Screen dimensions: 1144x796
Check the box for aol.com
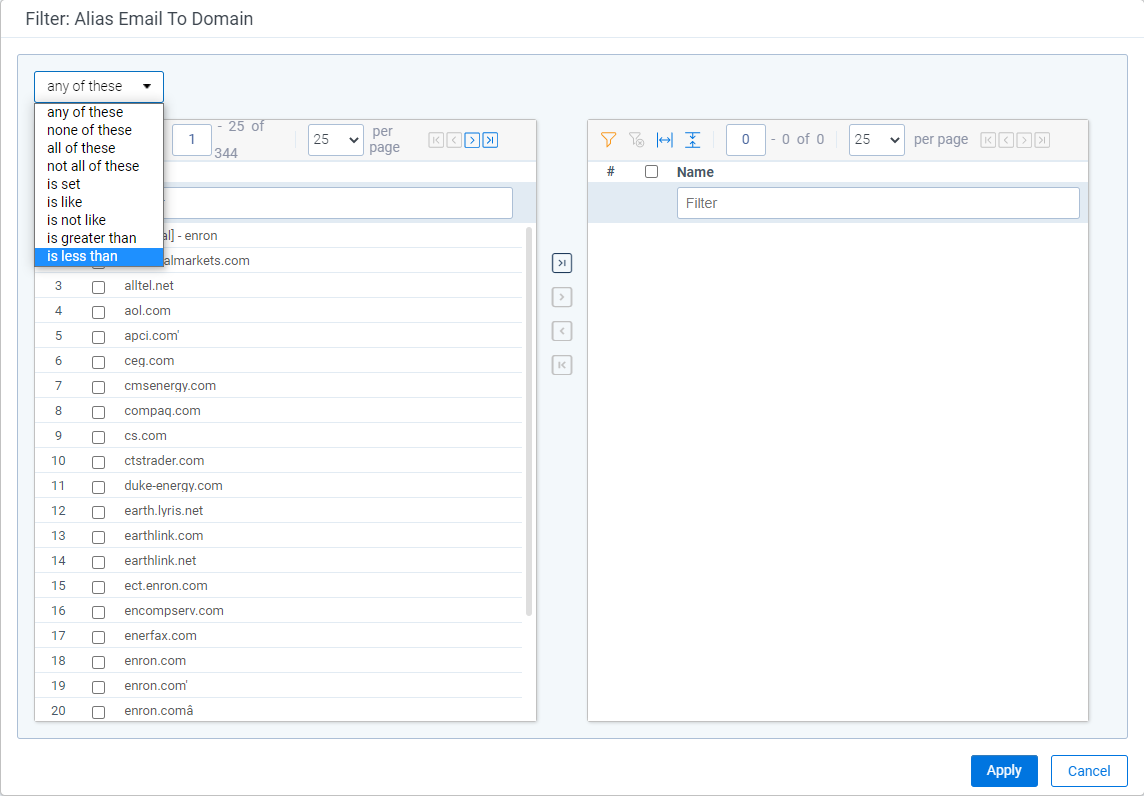[x=98, y=312]
